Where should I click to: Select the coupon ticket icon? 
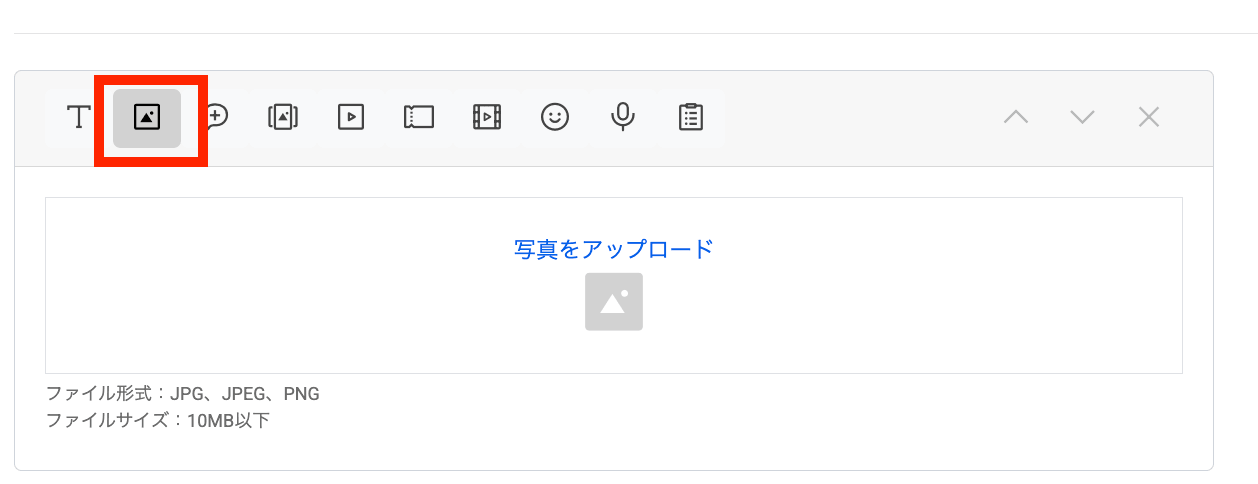[x=419, y=118]
